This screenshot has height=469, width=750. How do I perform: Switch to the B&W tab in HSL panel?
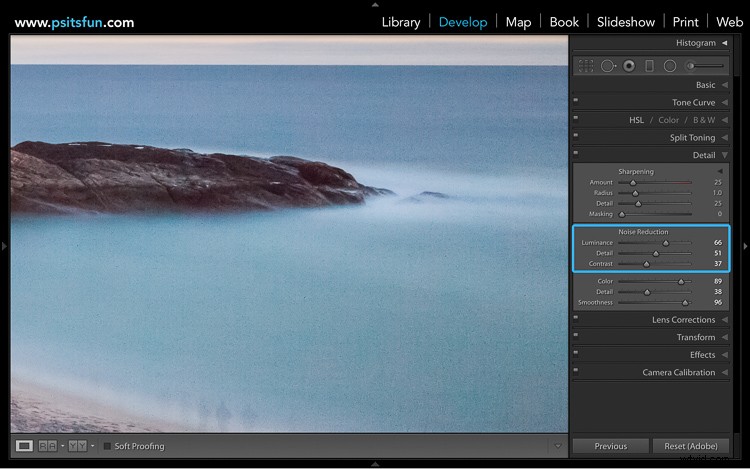tap(704, 120)
